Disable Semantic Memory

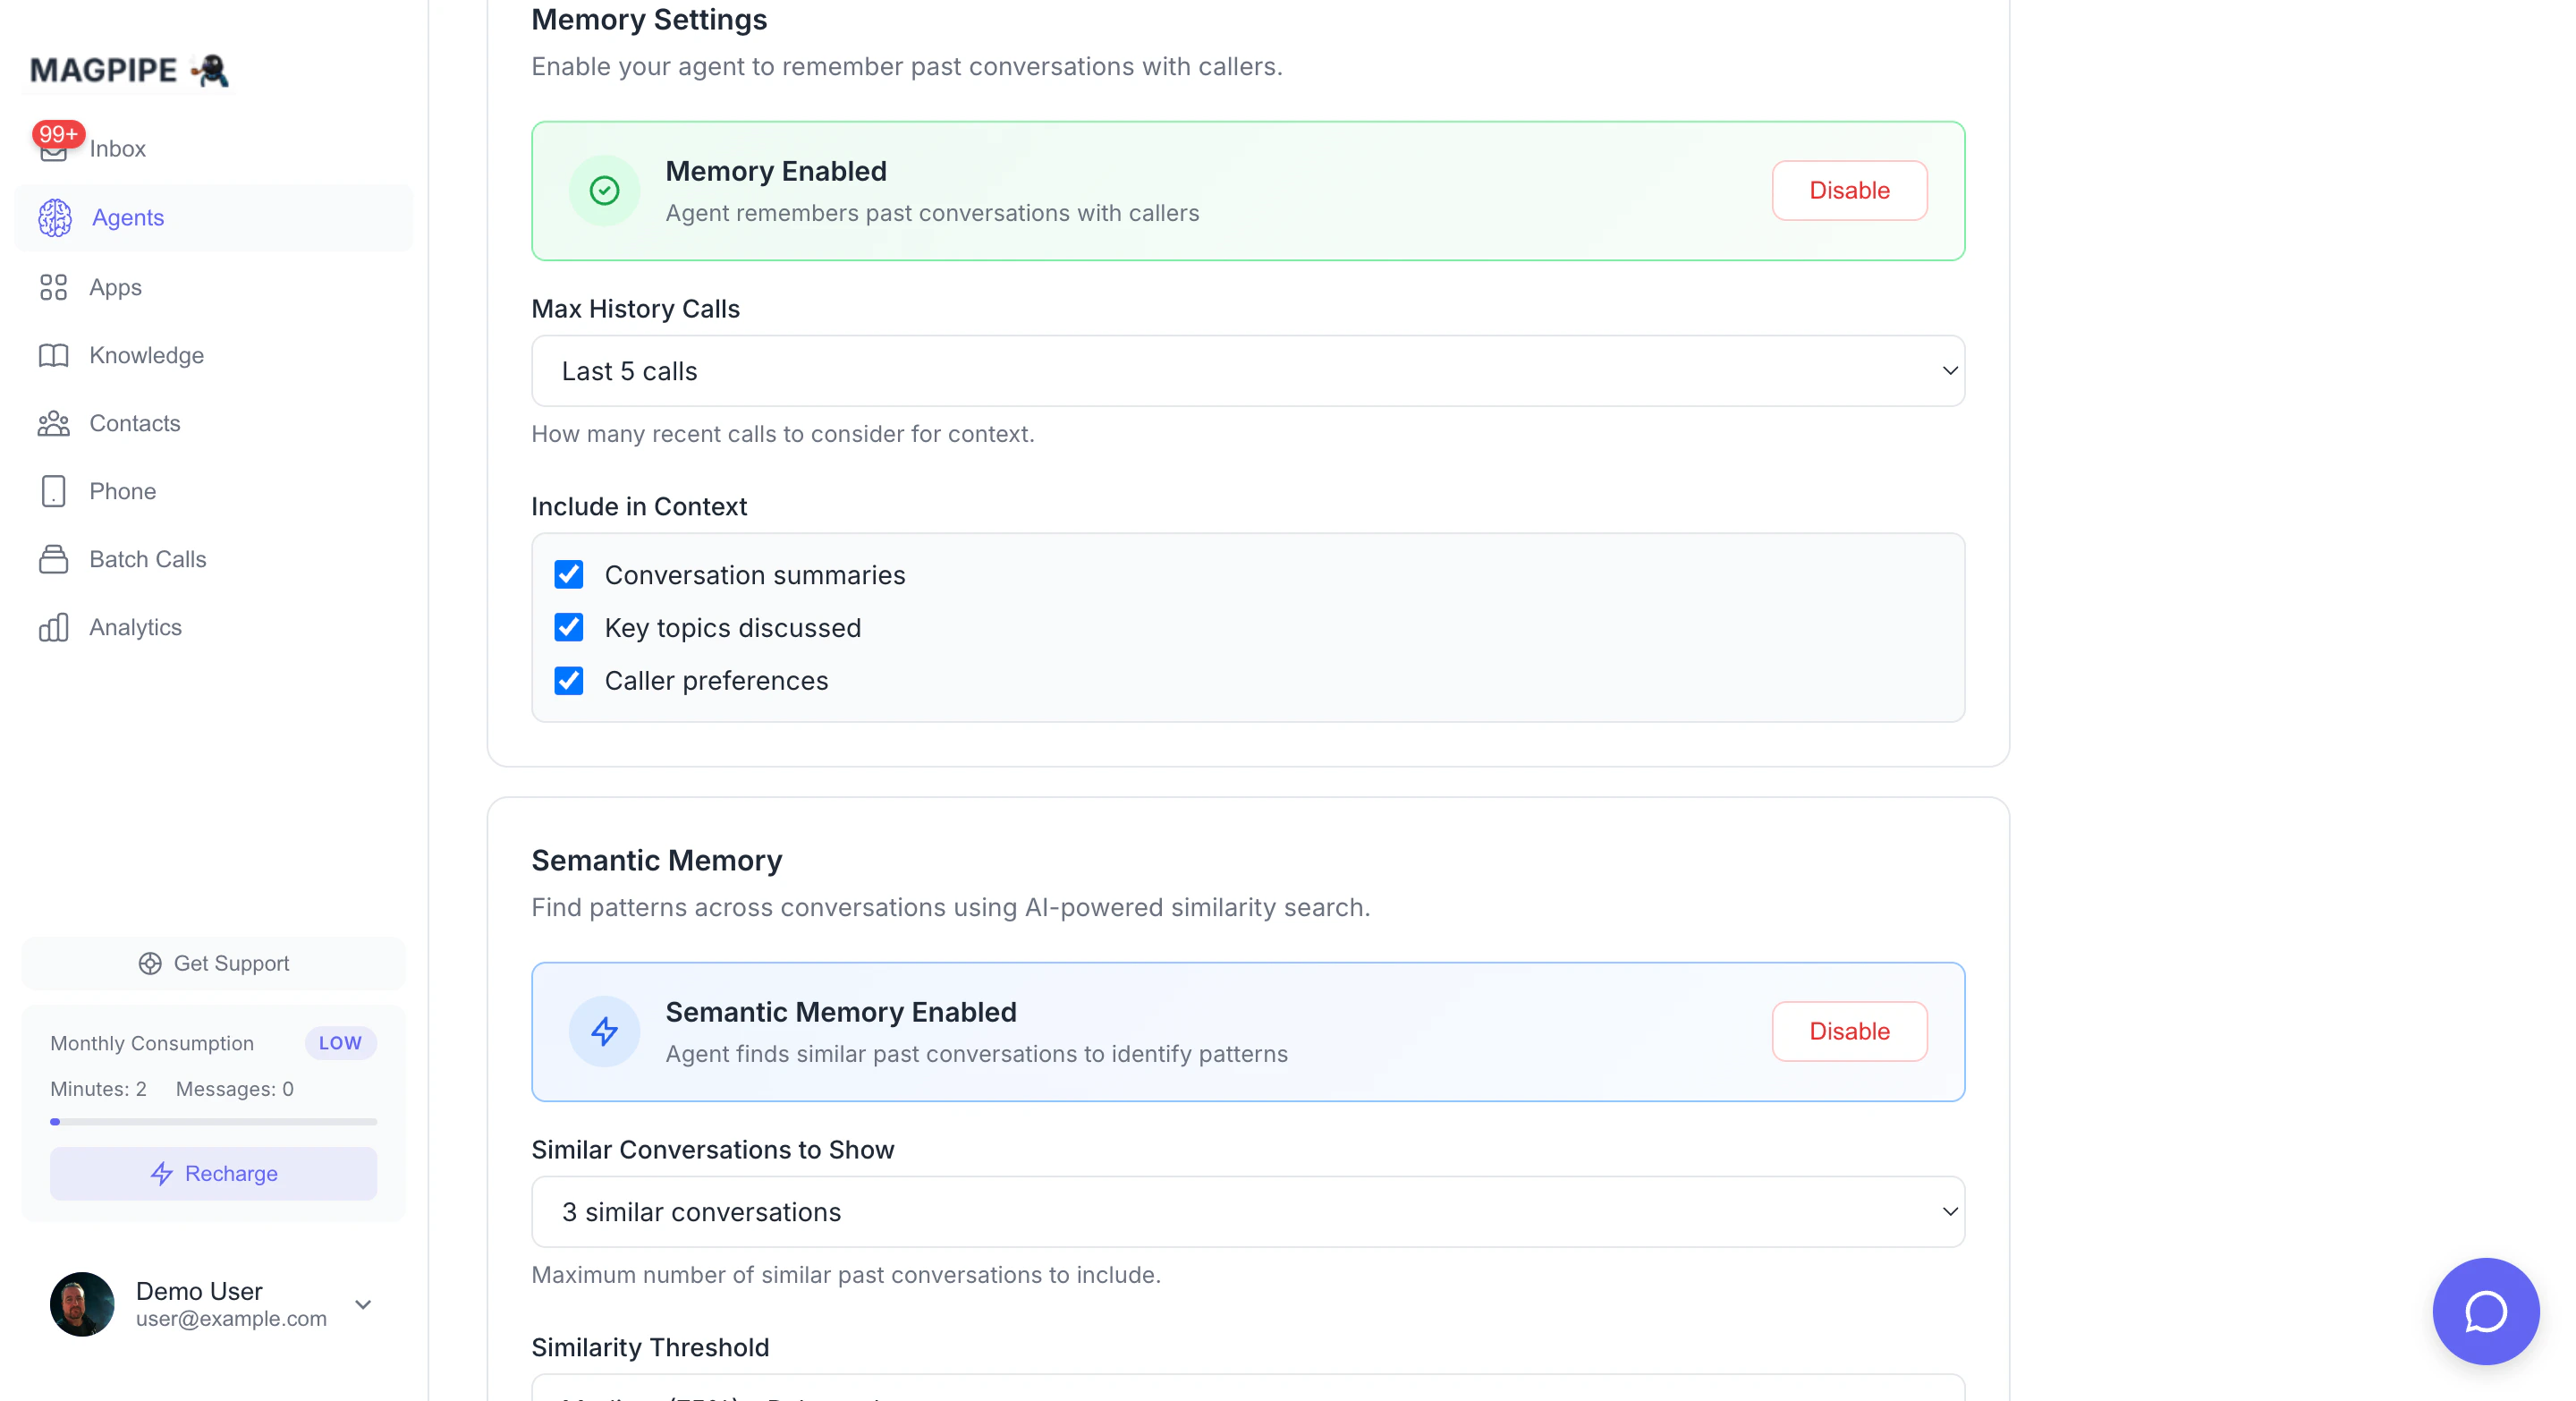(1848, 1031)
